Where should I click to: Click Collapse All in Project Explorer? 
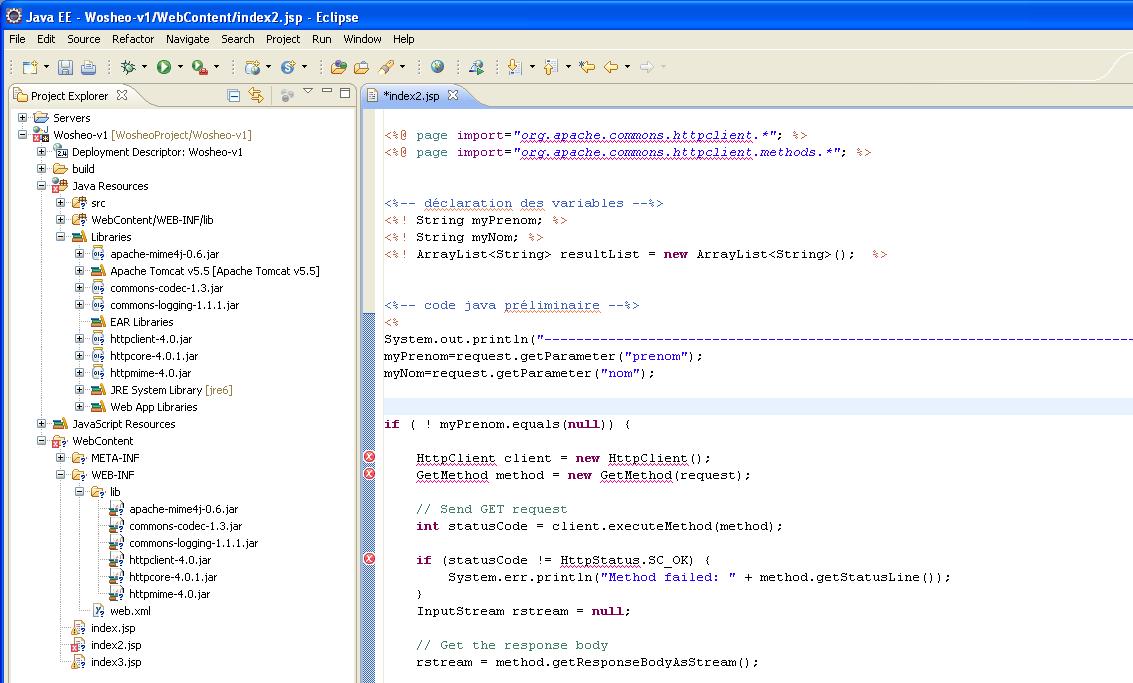[234, 95]
